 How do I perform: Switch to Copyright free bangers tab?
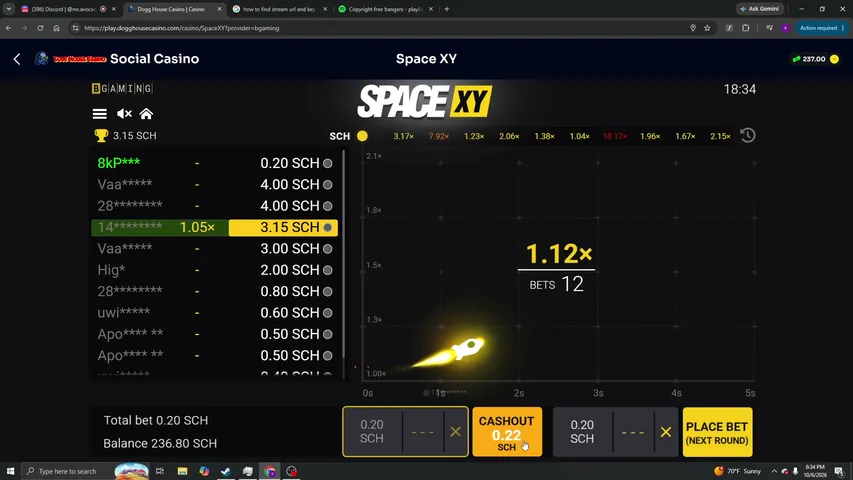pos(384,9)
